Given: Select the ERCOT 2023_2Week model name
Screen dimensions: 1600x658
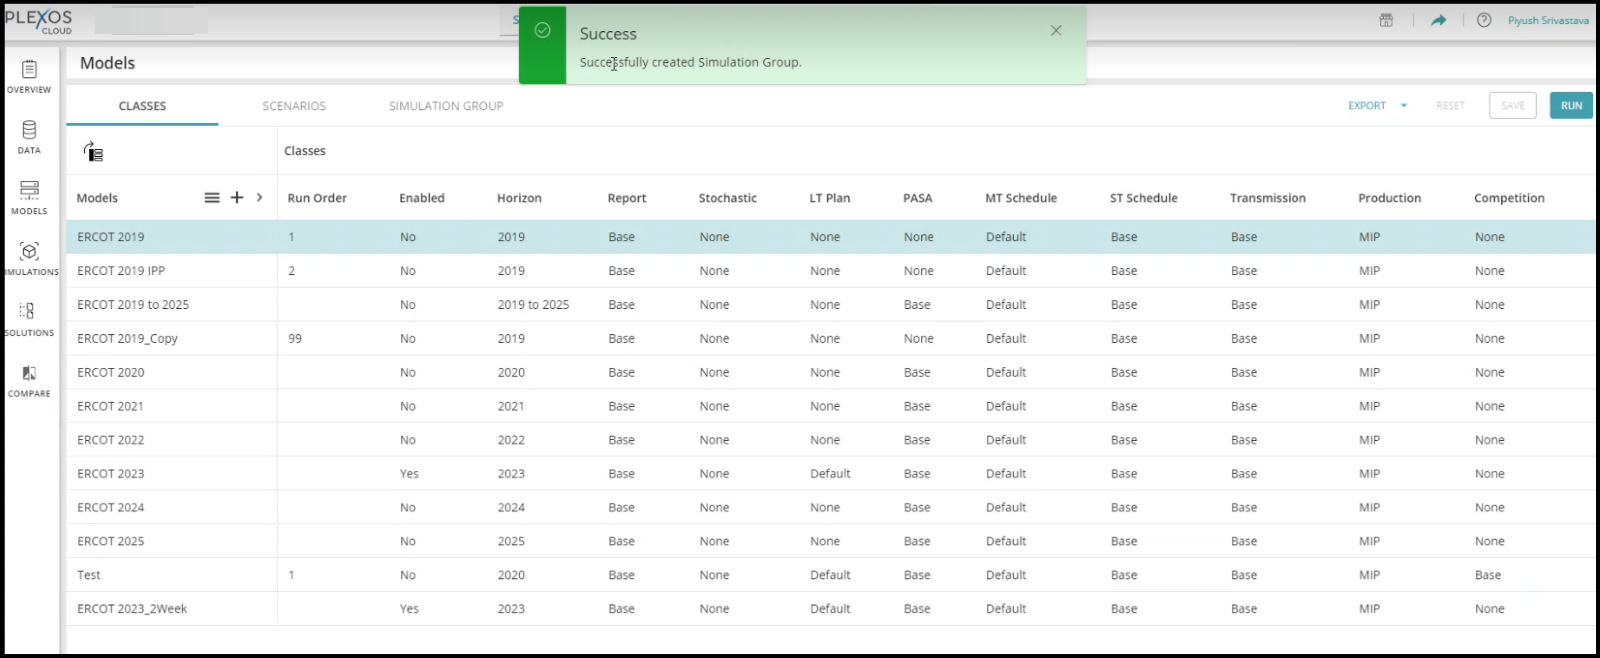Looking at the screenshot, I should (x=132, y=609).
